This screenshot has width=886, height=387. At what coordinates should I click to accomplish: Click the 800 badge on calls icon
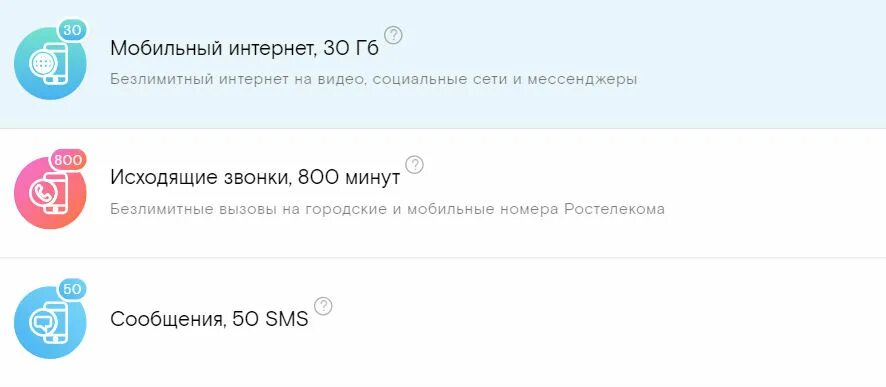68,160
